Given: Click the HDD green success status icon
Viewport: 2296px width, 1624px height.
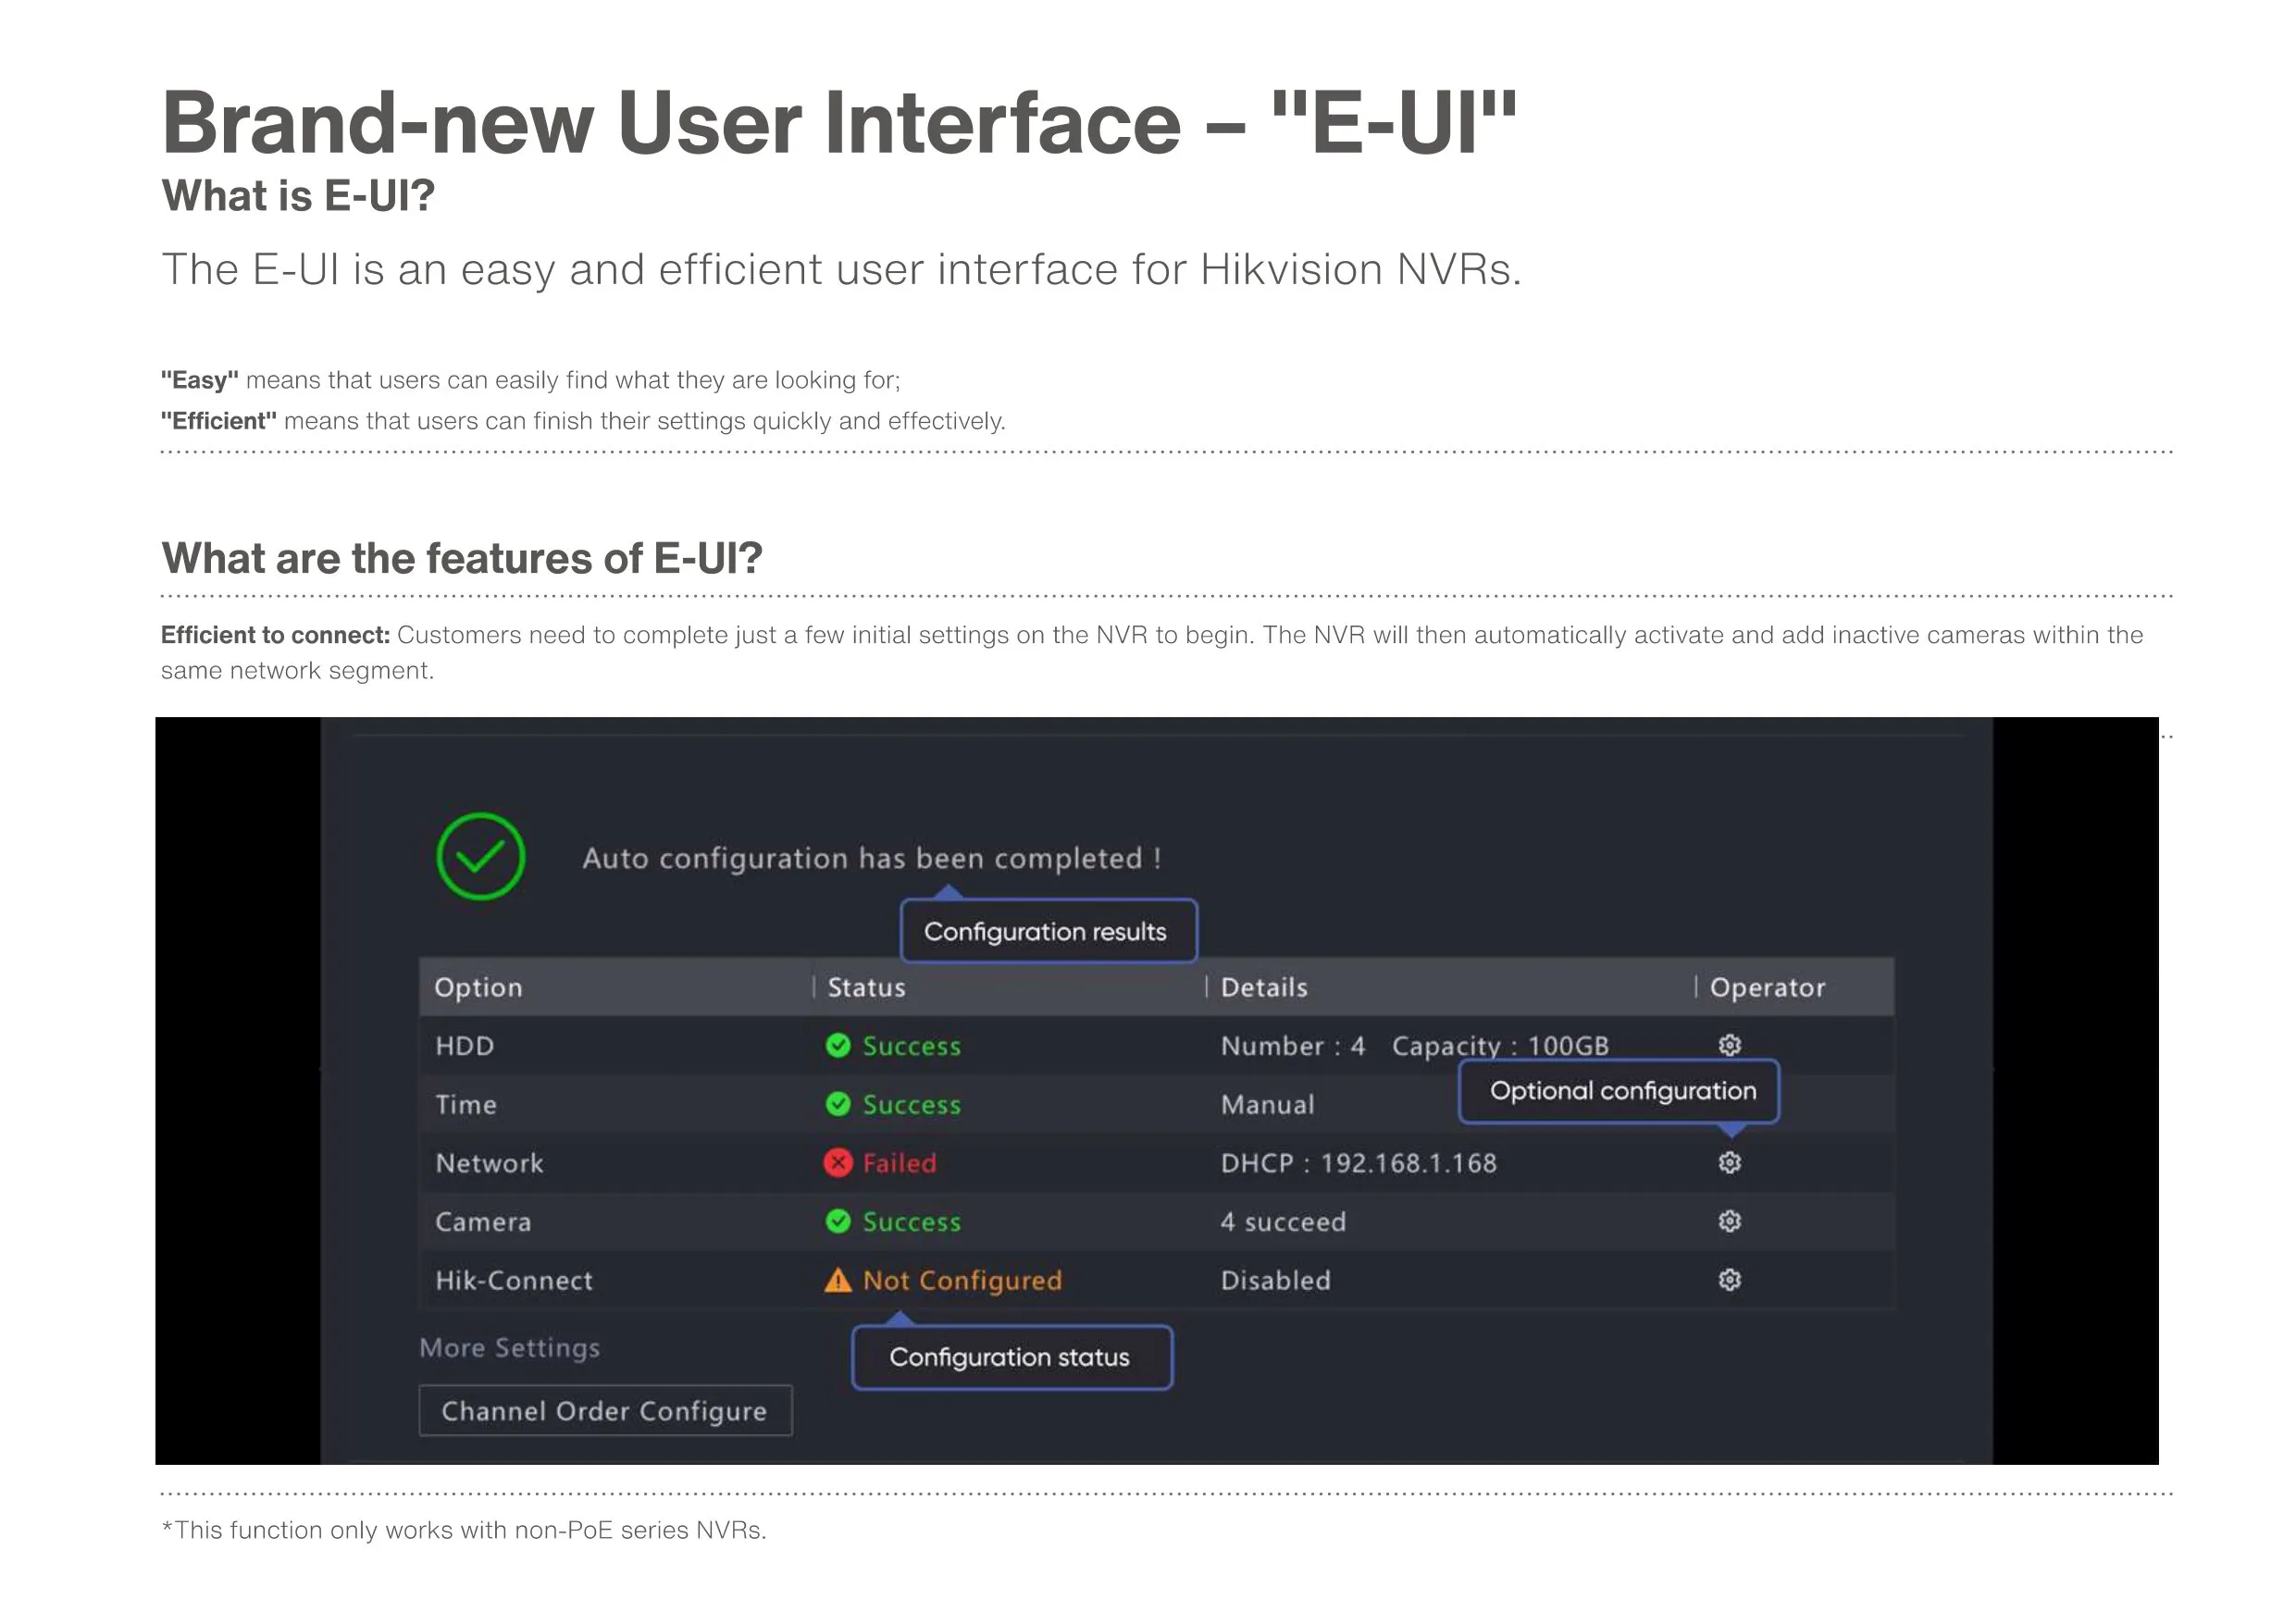Looking at the screenshot, I should tap(838, 1045).
